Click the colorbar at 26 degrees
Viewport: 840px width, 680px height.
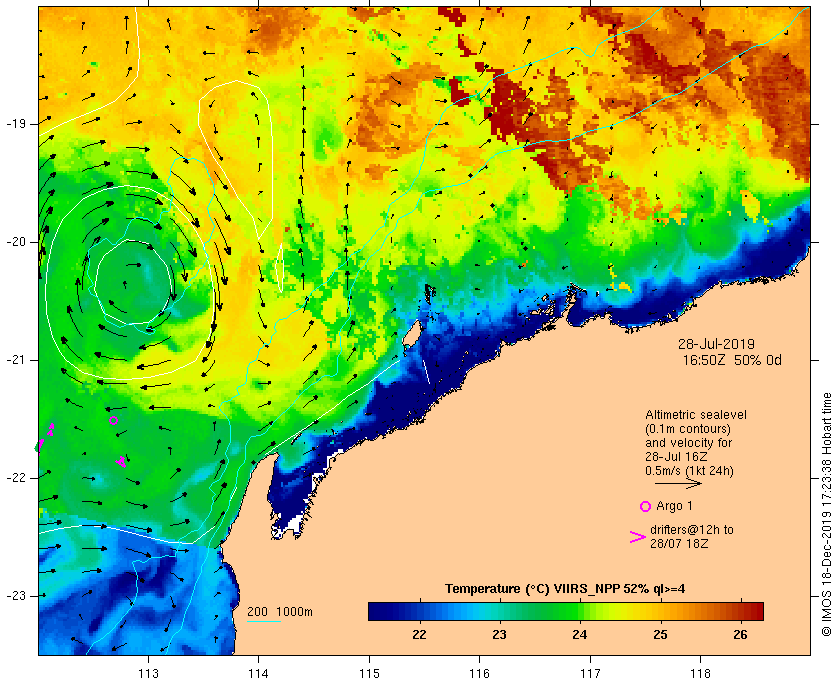740,611
